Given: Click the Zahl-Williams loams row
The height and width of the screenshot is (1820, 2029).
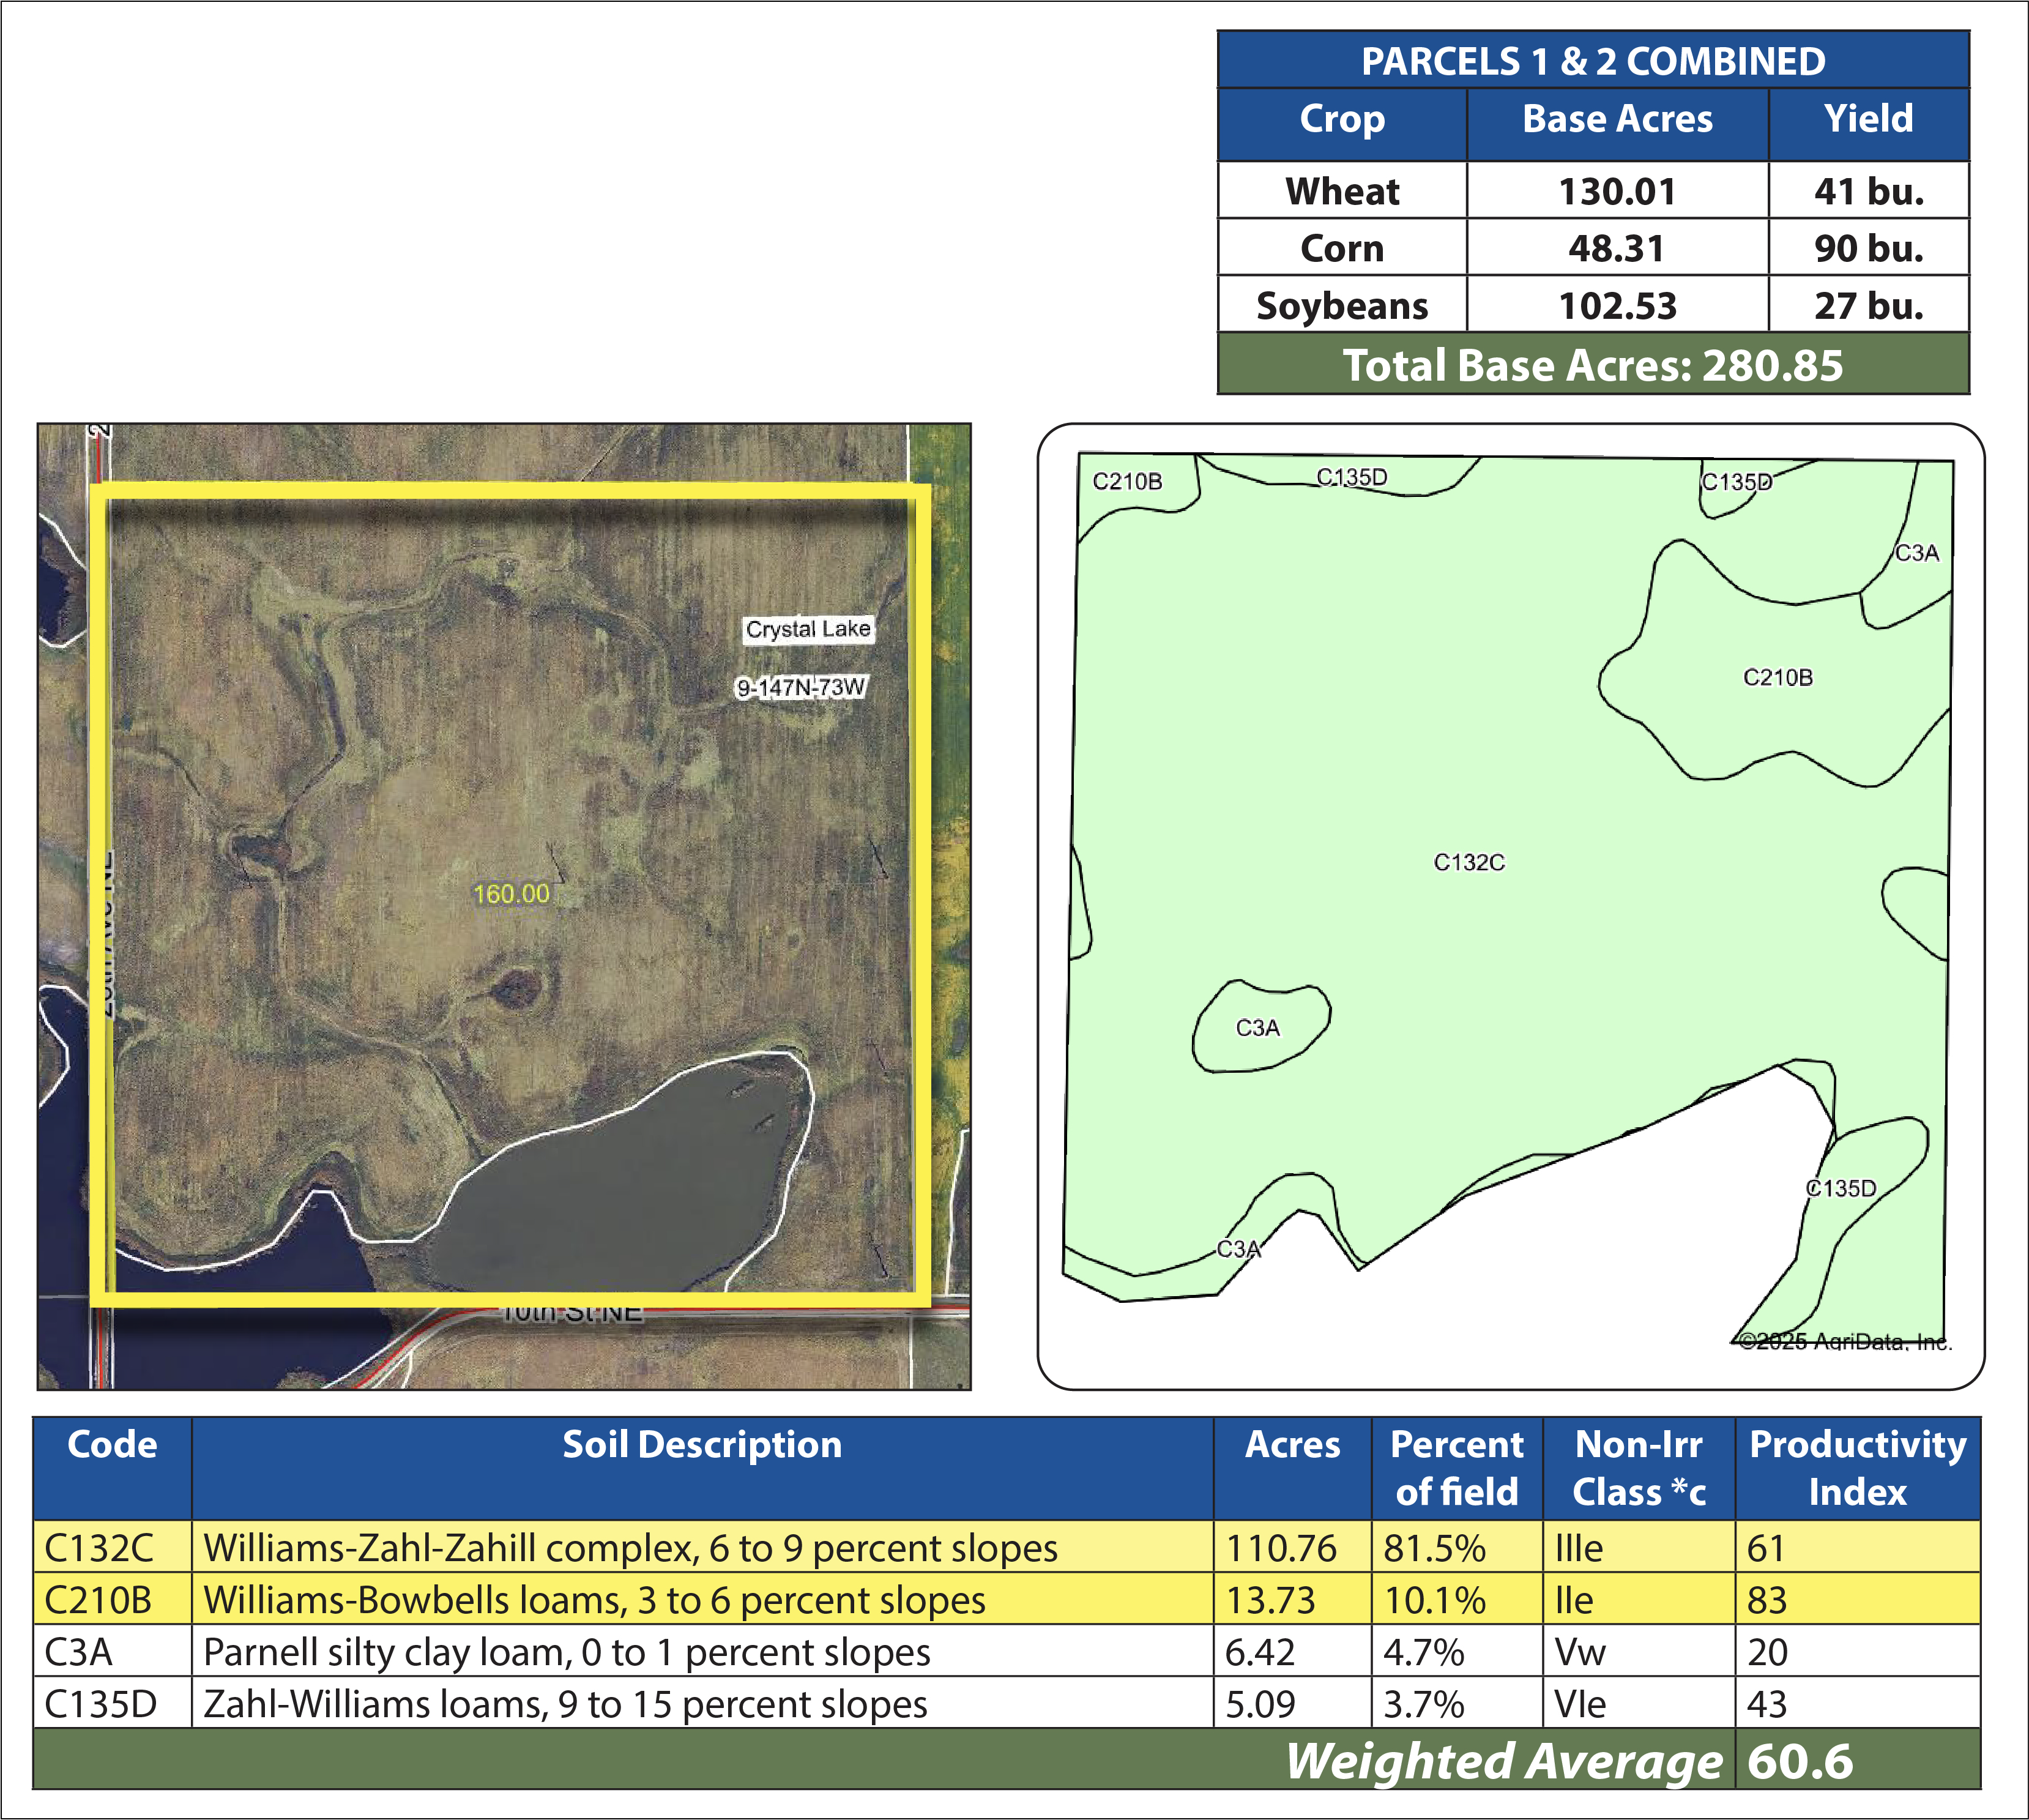Looking at the screenshot, I should click(565, 1704).
